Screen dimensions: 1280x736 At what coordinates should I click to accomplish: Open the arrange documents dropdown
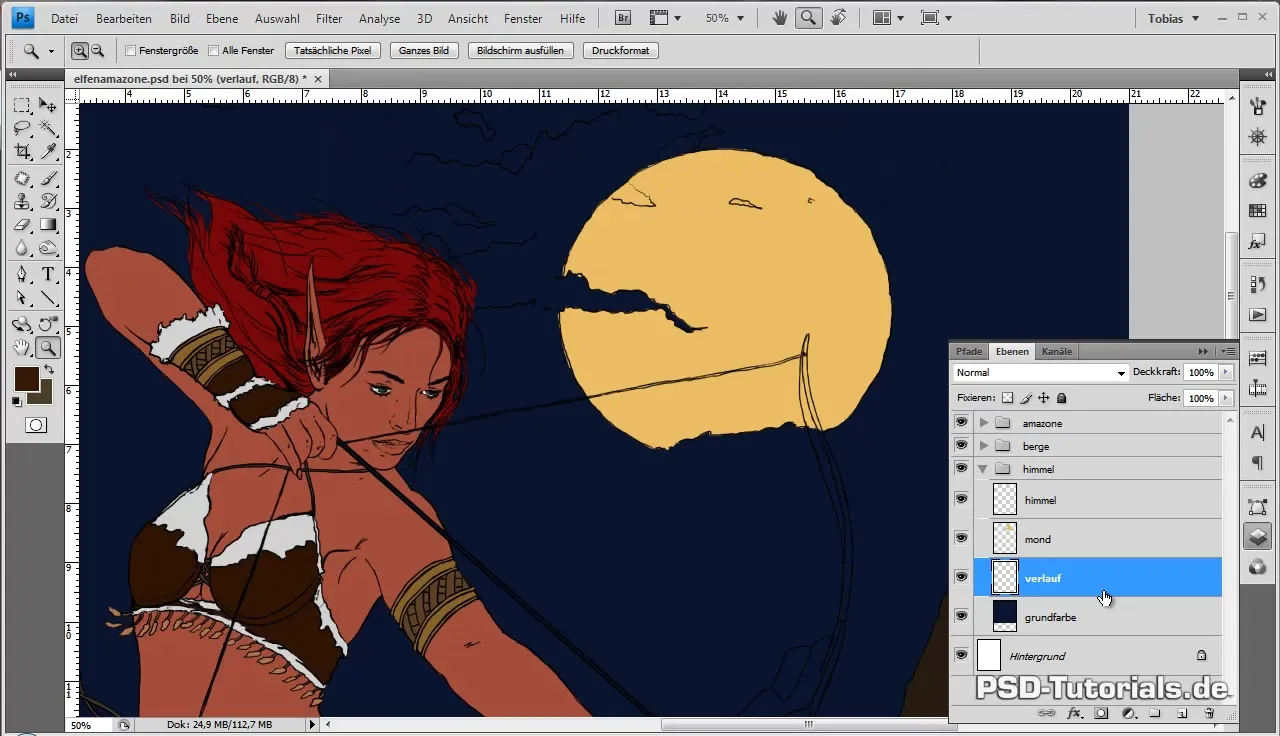888,18
